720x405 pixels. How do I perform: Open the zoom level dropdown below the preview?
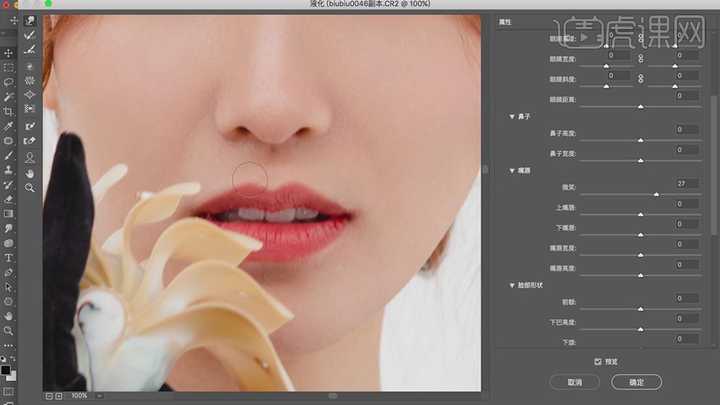click(100, 395)
